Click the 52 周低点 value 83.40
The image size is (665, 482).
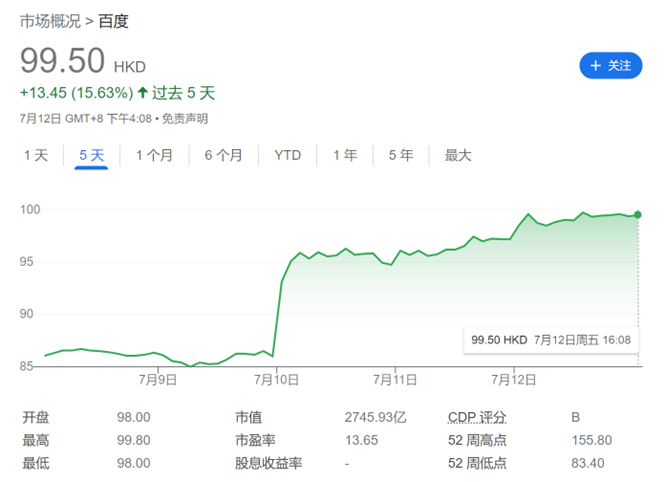tap(587, 463)
